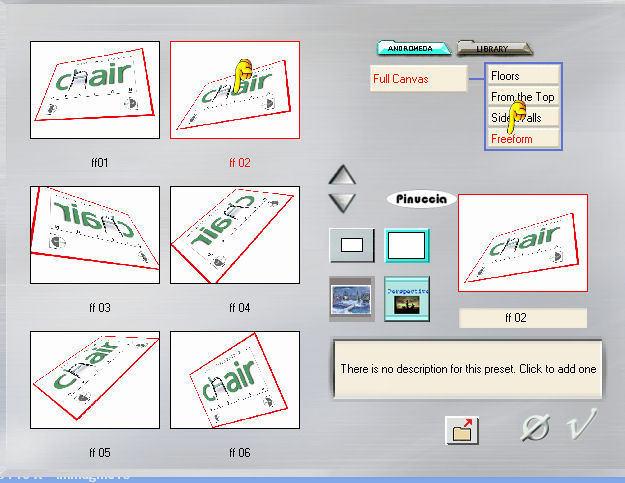Choose the ff 06 preset thumbnail
Viewport: 625px width, 483px height.
tap(235, 380)
